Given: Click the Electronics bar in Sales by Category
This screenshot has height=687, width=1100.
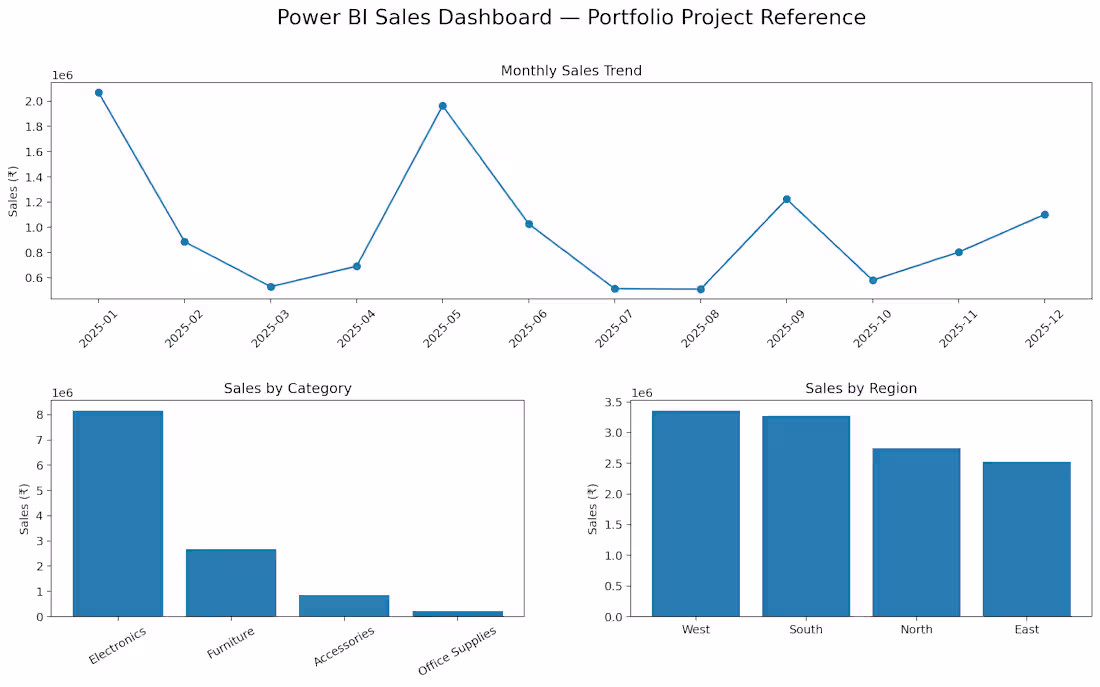Looking at the screenshot, I should [118, 514].
